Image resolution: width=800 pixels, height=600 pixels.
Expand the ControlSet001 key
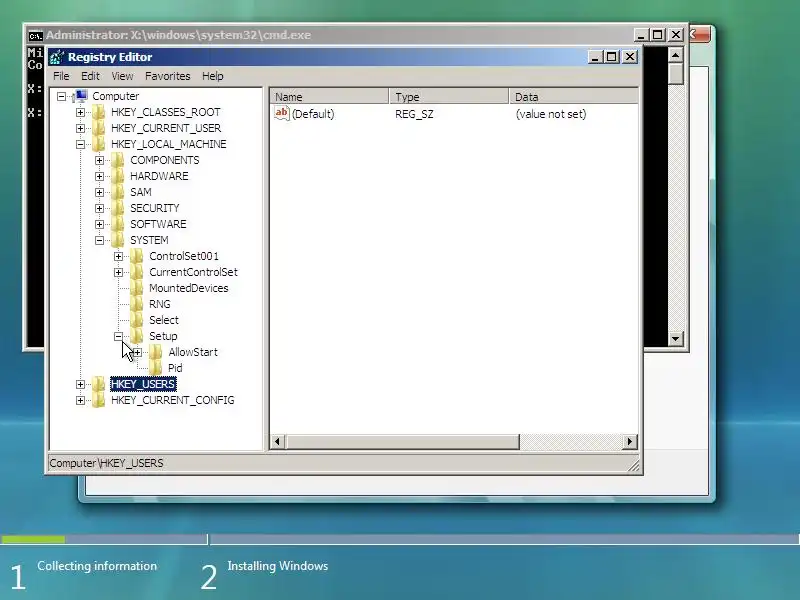tap(118, 256)
